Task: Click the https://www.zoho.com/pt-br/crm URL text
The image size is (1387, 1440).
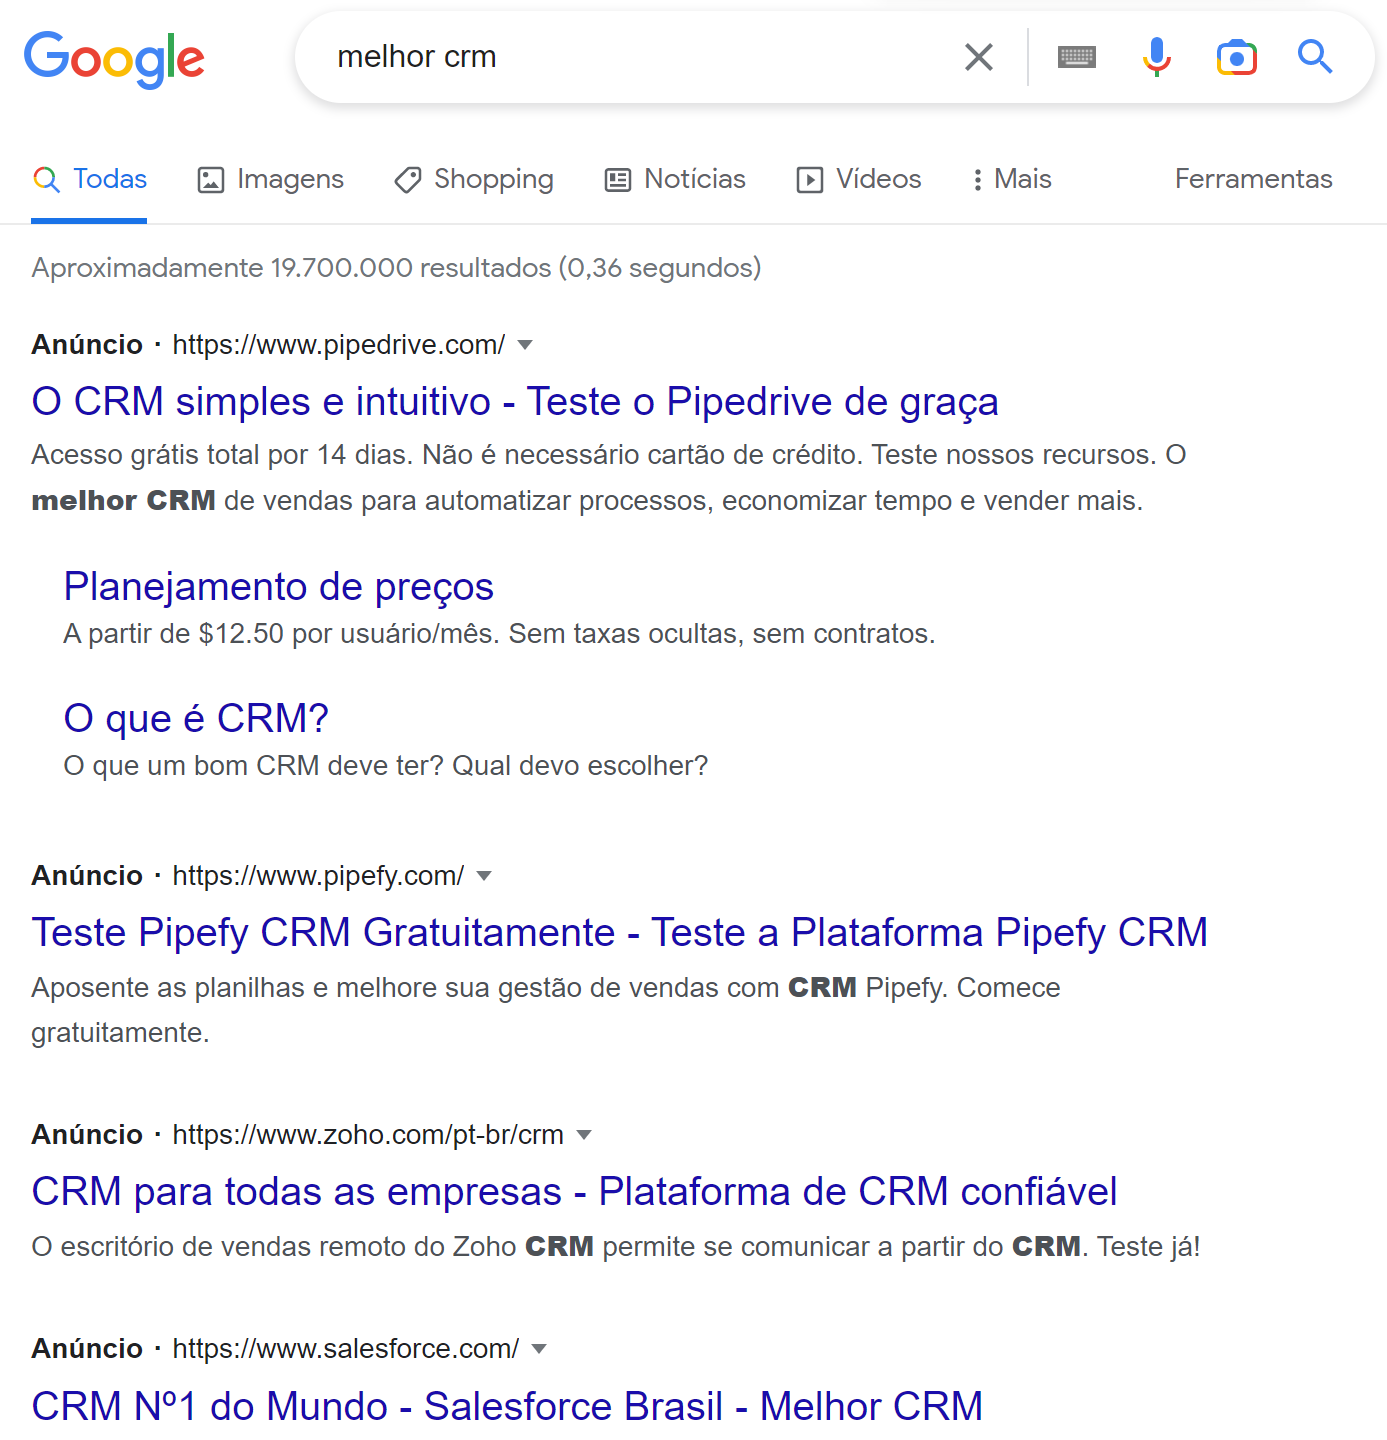Action: (368, 1135)
